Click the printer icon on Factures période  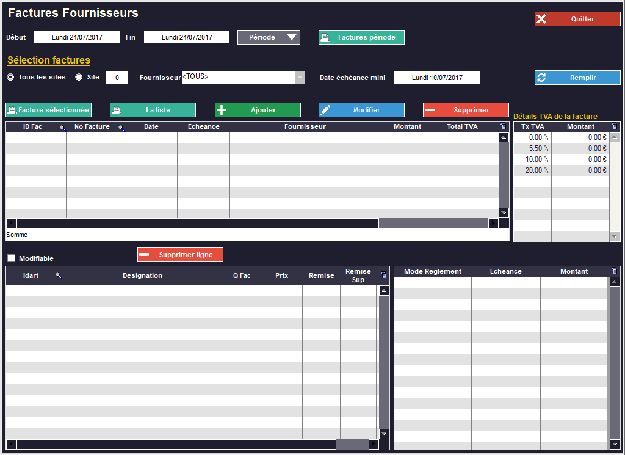coord(326,38)
